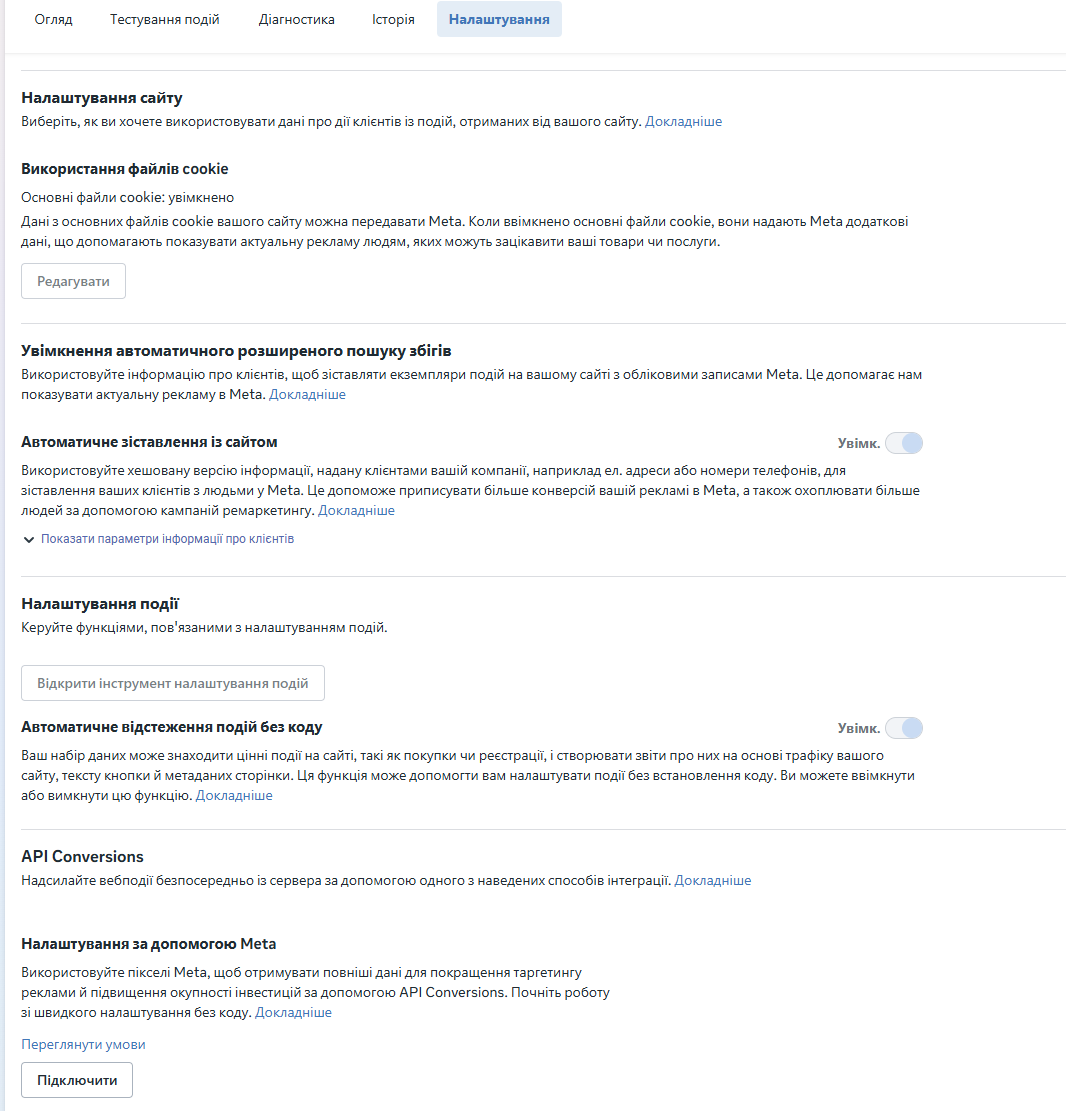Viewport: 1066px width, 1111px height.
Task: Open the Діагностика tab
Action: point(296,19)
